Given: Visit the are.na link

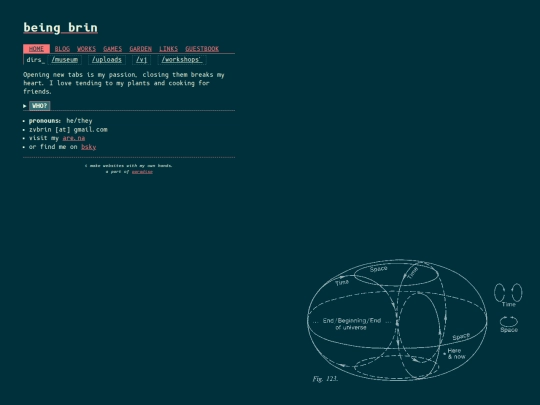Looking at the screenshot, I should tap(74, 138).
